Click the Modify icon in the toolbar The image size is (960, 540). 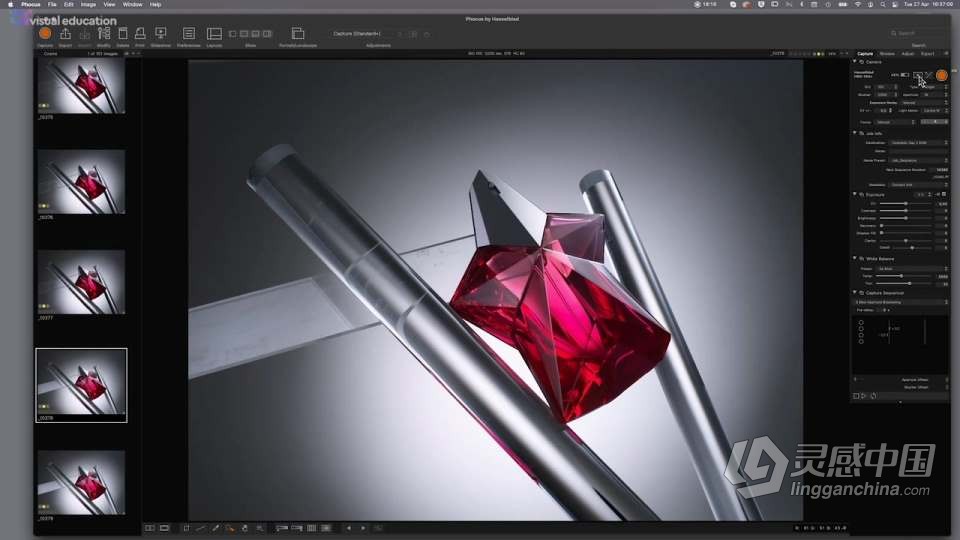[104, 33]
